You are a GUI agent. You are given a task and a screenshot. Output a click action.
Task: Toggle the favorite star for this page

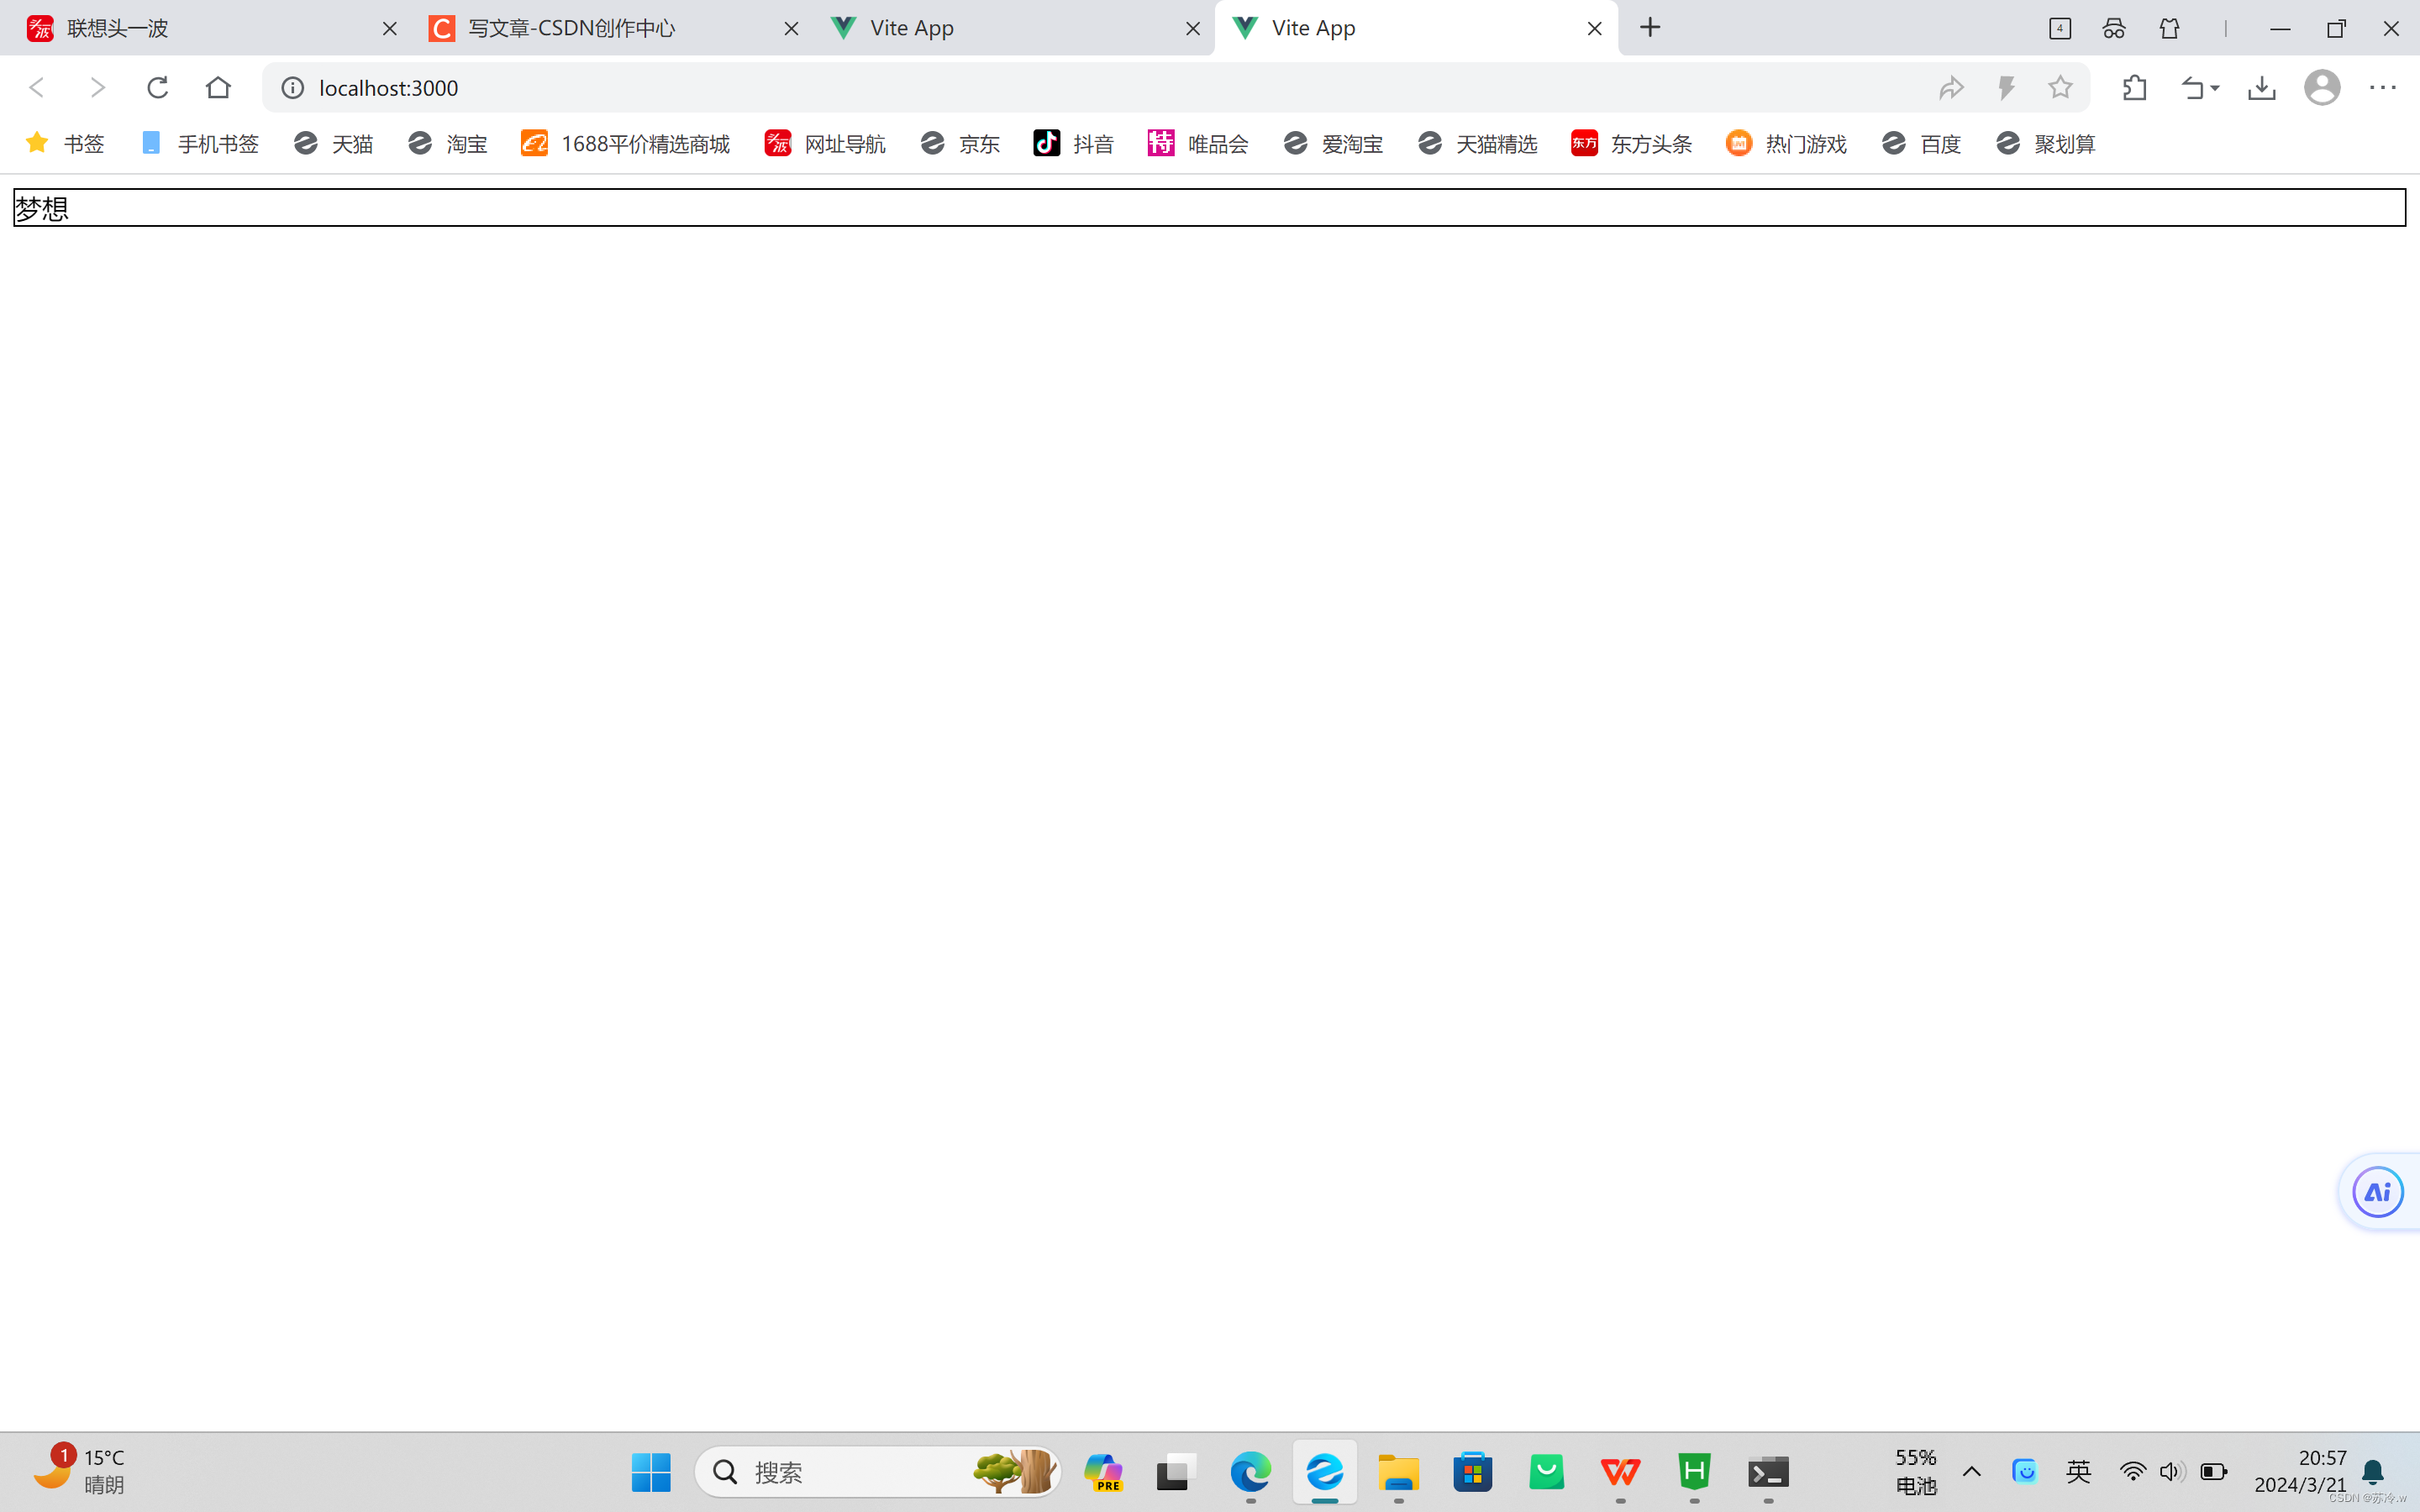[x=2060, y=87]
